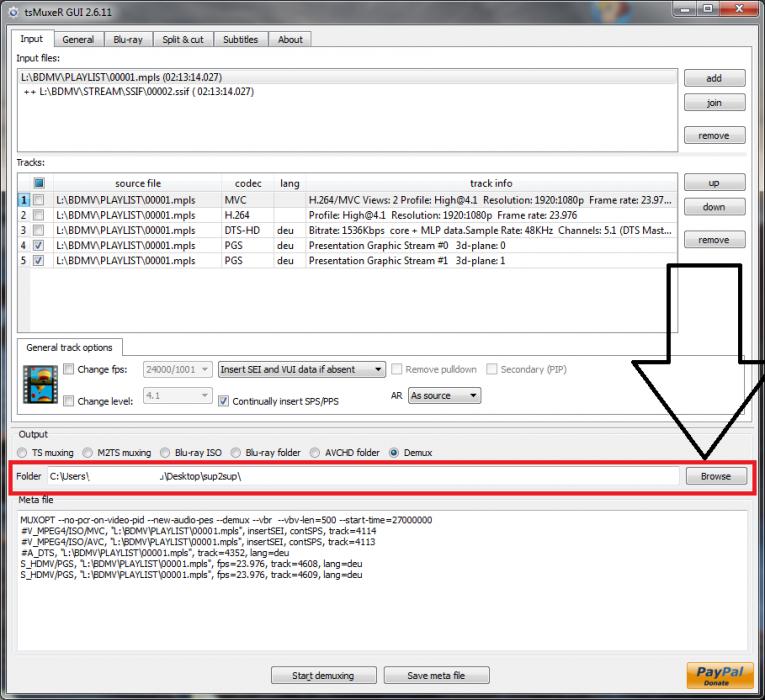Viewport: 765px width, 700px height.
Task: Select M2TS muxing output option
Action: point(87,453)
